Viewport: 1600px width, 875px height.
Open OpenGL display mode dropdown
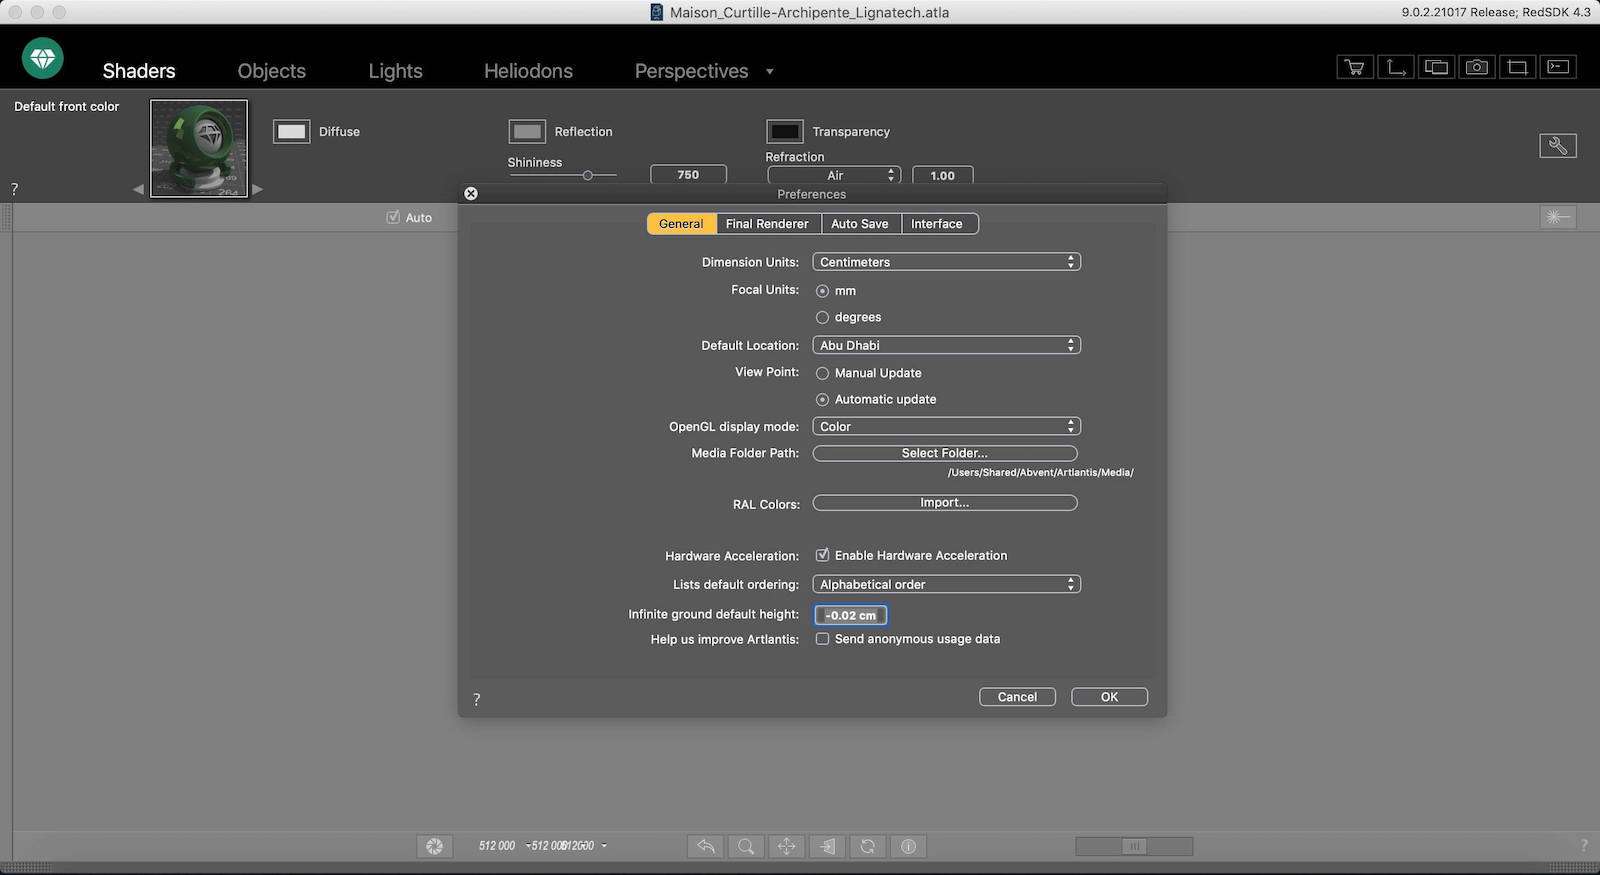click(x=946, y=426)
